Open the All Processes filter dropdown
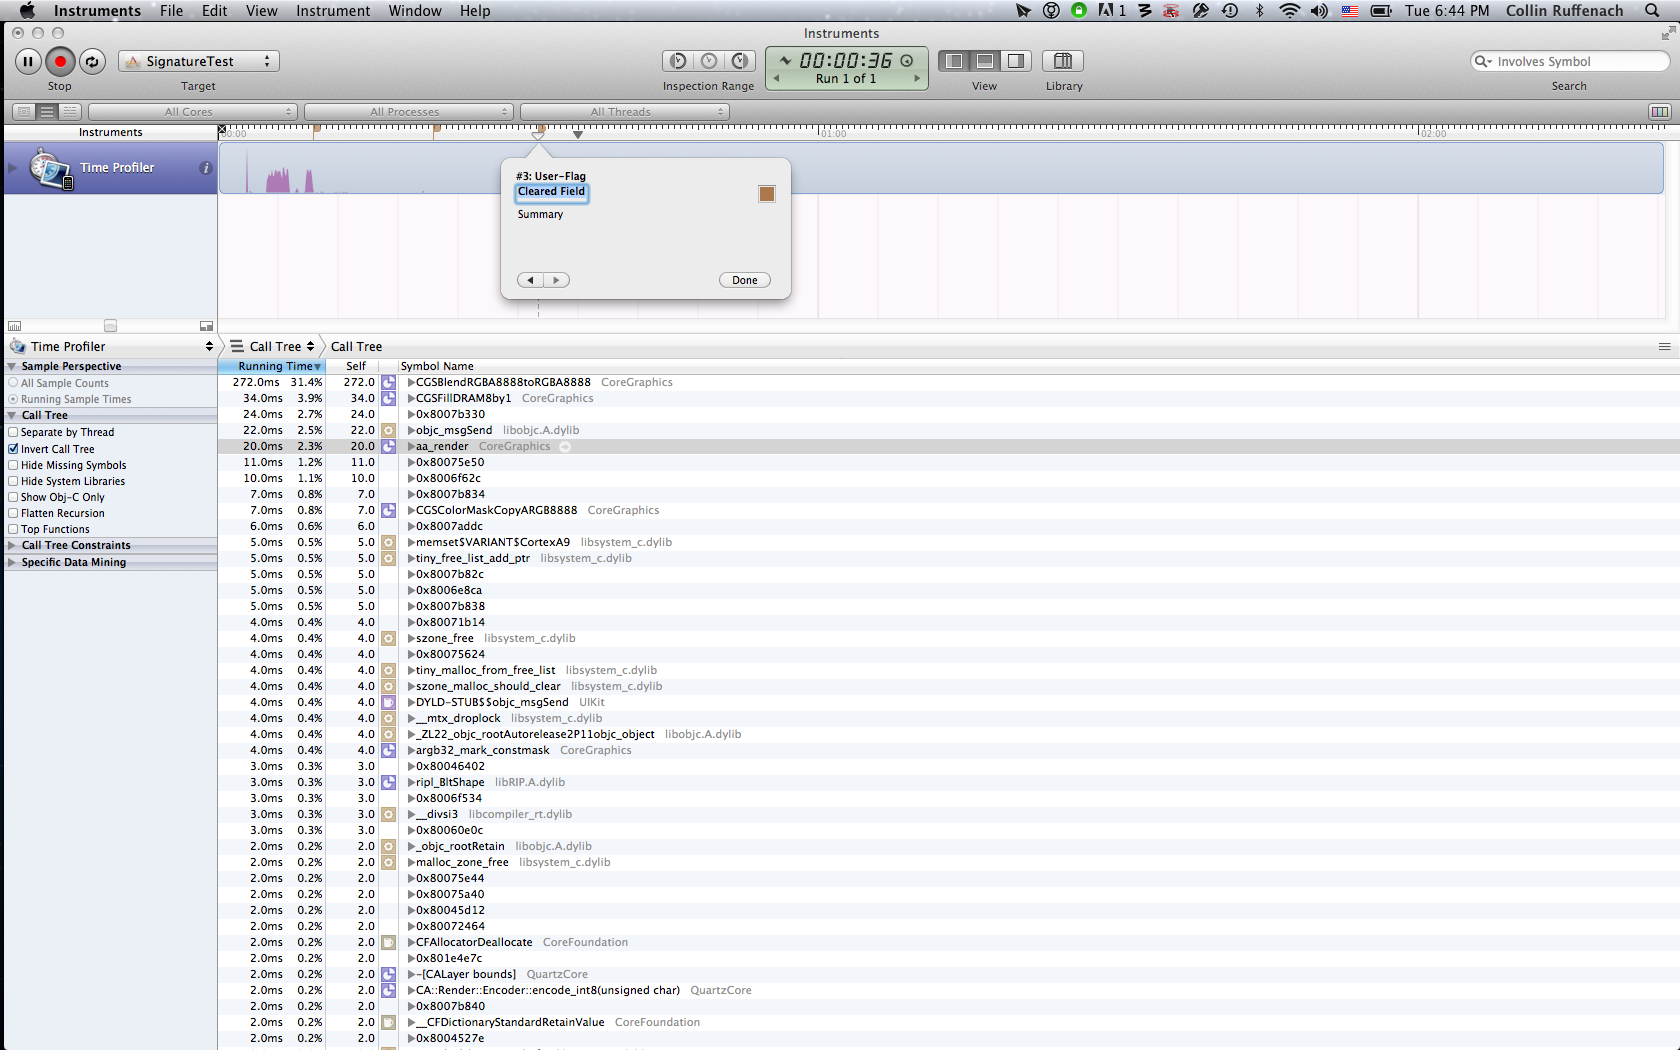This screenshot has width=1680, height=1050. tap(409, 112)
